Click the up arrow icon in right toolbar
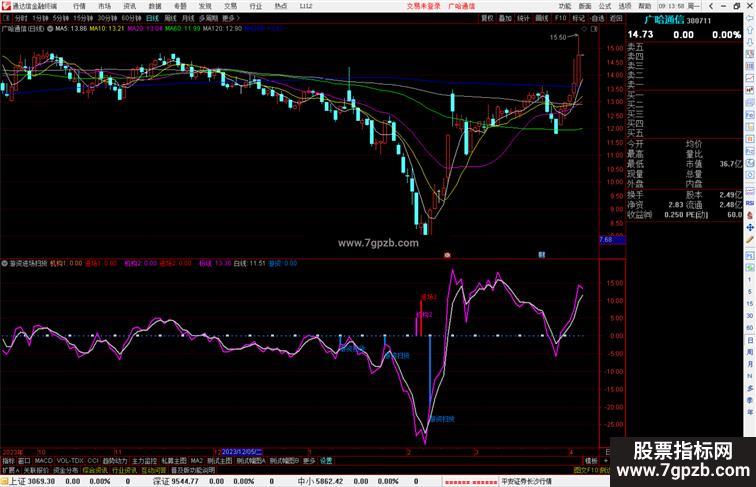 click(750, 31)
